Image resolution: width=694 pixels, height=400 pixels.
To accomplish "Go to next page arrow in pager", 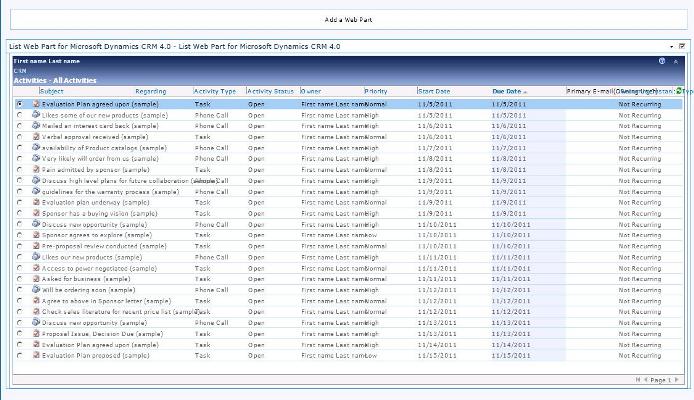I will 677,380.
